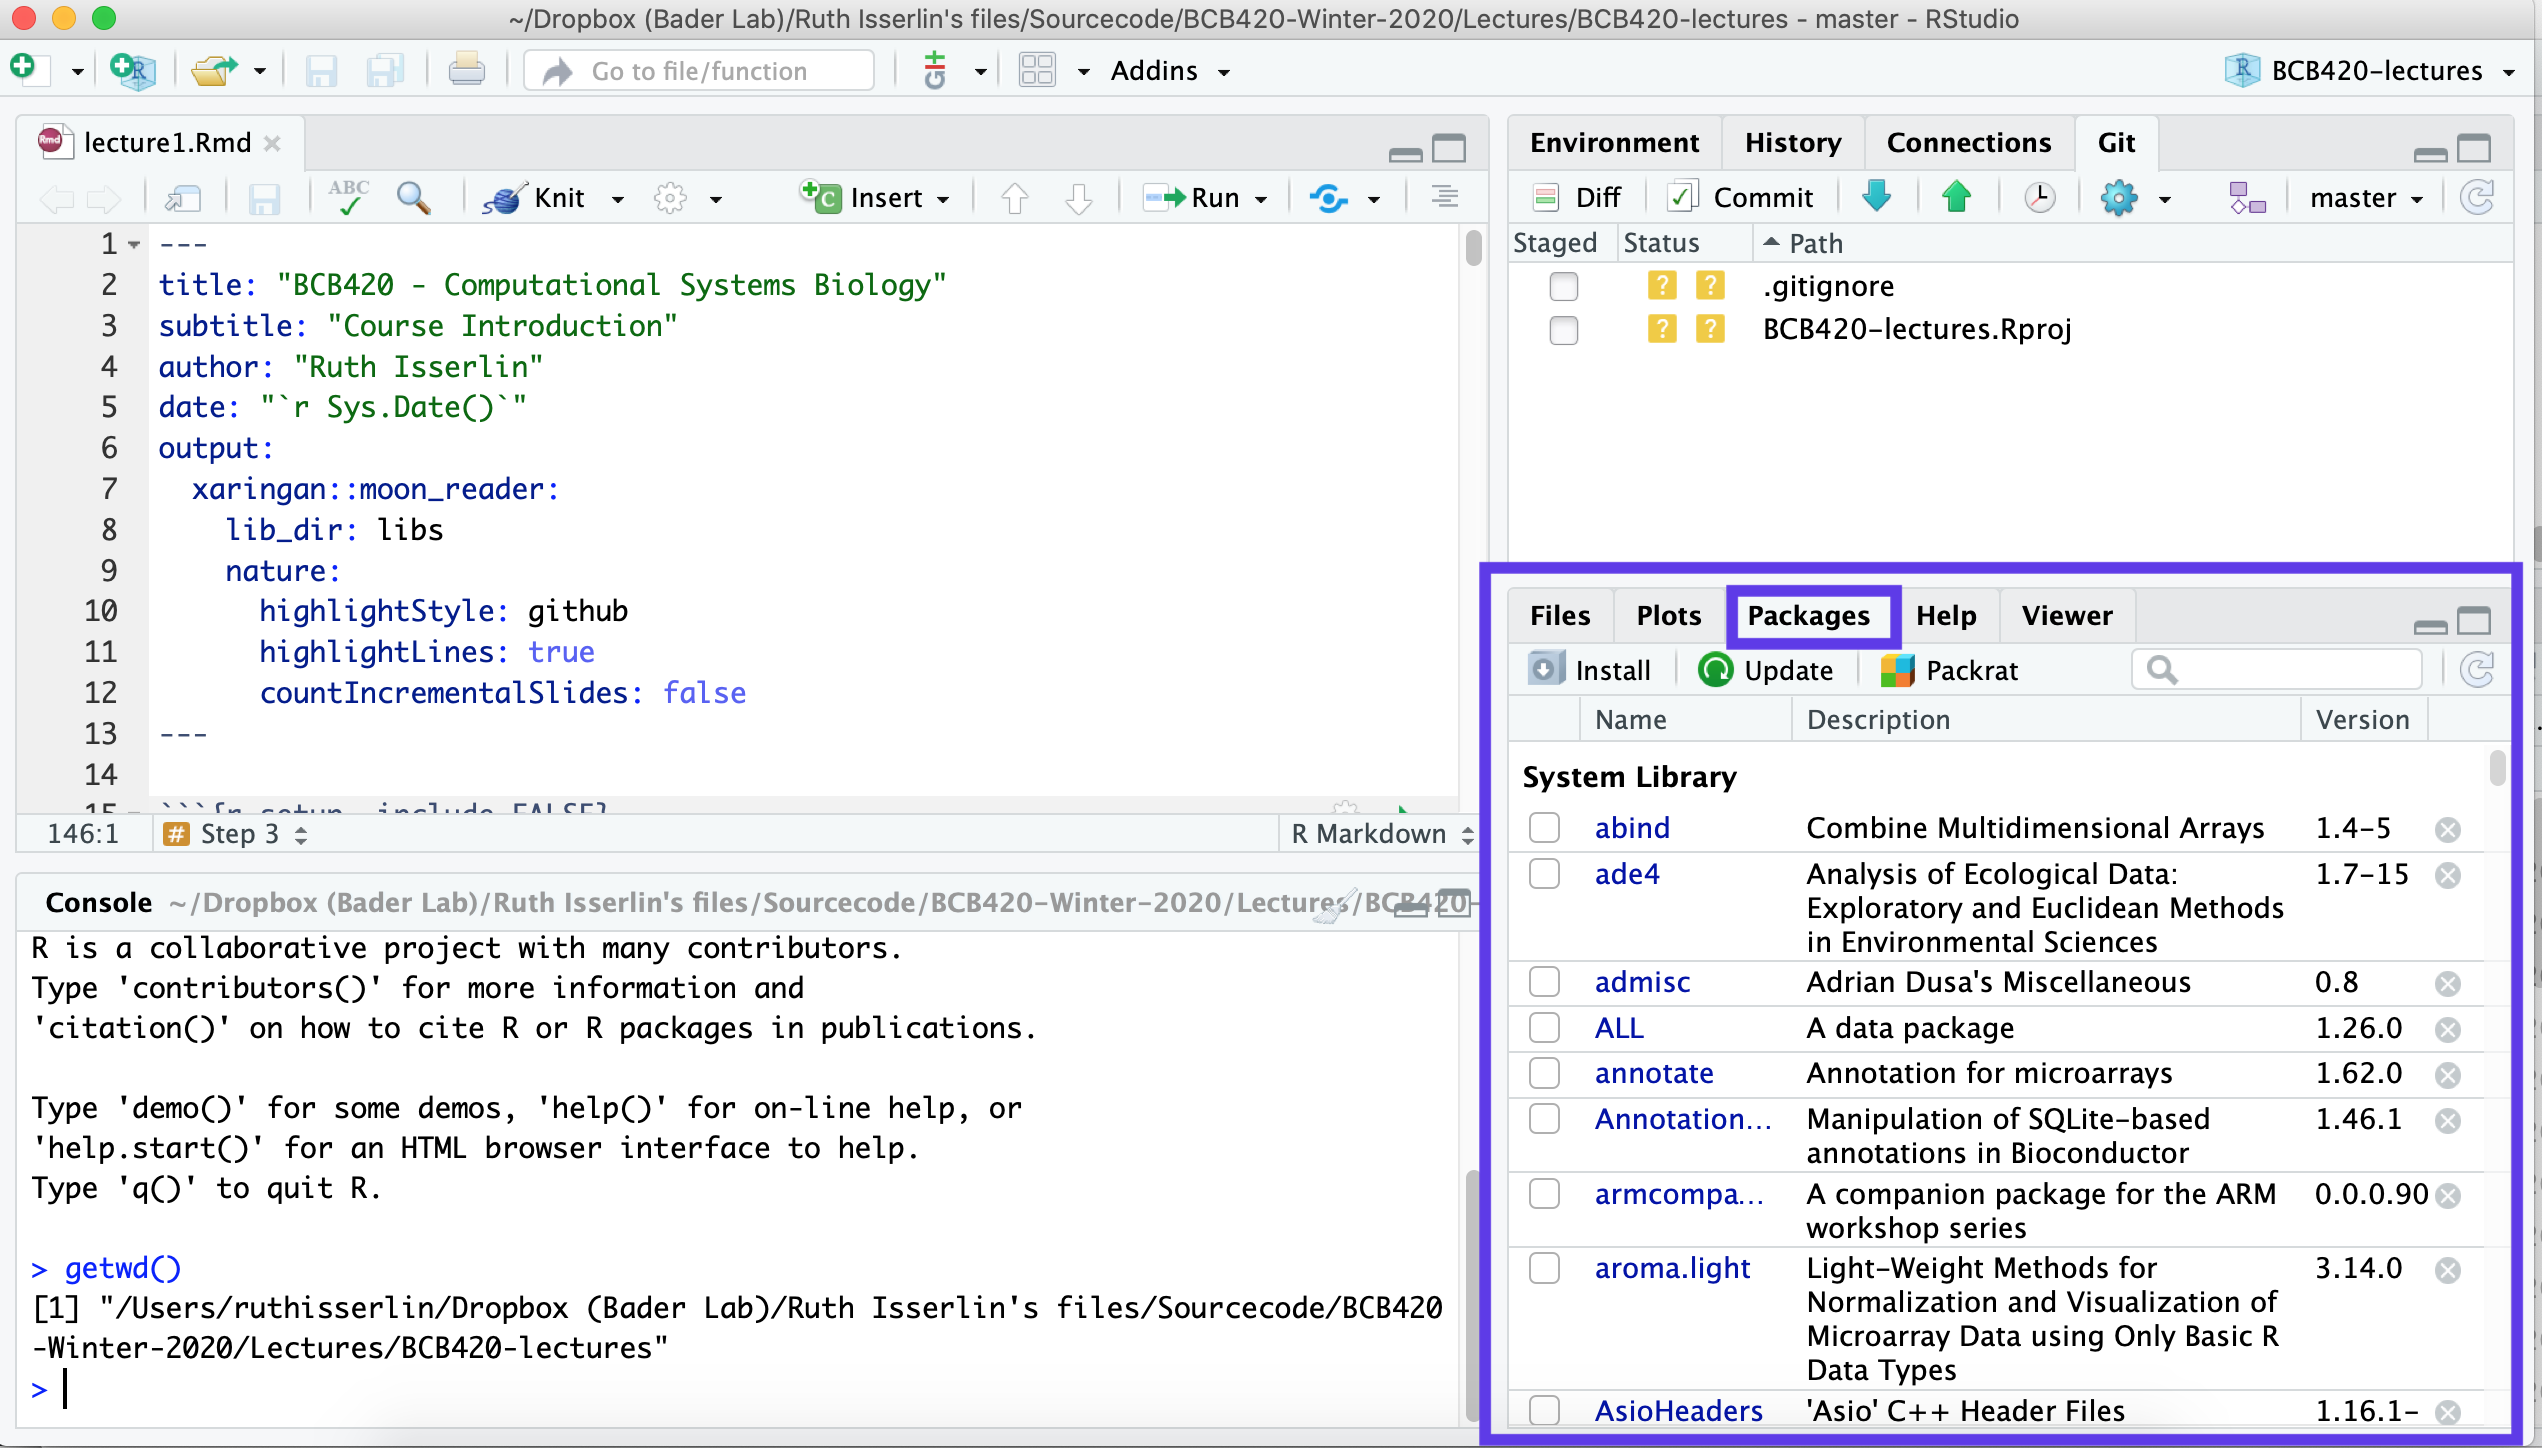The image size is (2542, 1448).
Task: Go to the next chunk arrow
Action: (1078, 198)
